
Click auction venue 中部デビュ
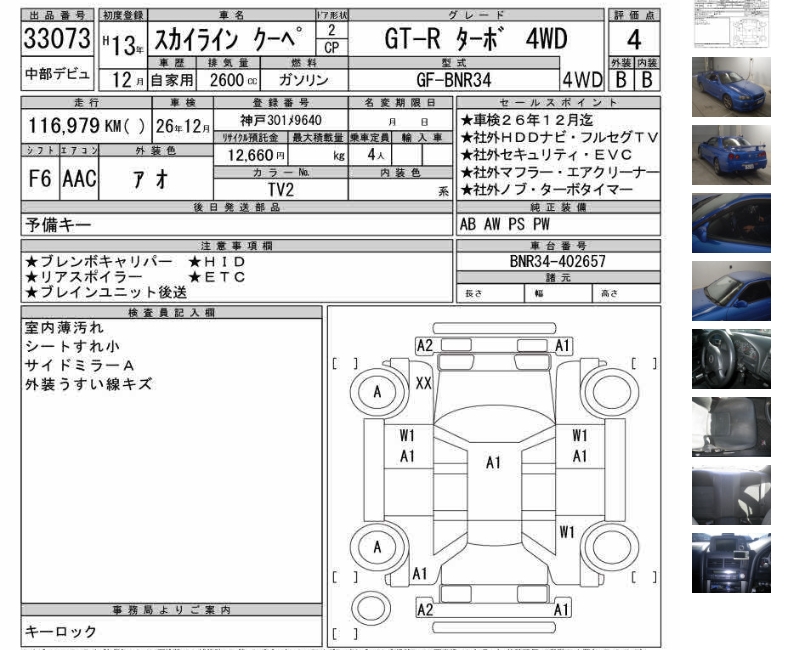click(57, 74)
